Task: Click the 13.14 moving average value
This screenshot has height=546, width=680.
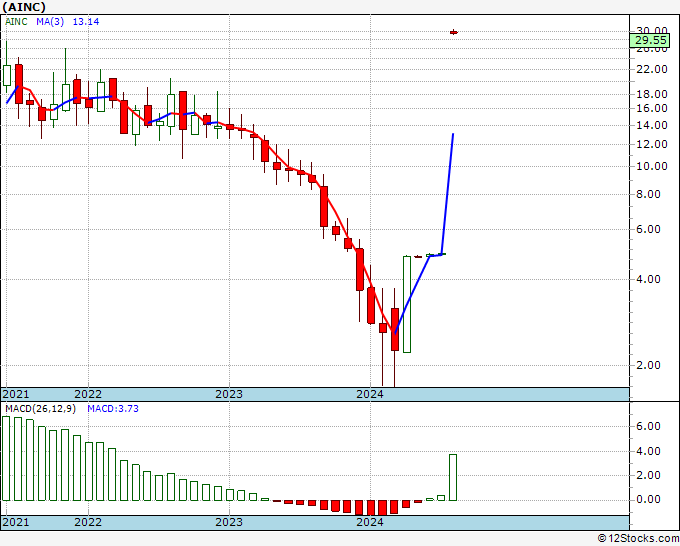Action: pos(85,22)
